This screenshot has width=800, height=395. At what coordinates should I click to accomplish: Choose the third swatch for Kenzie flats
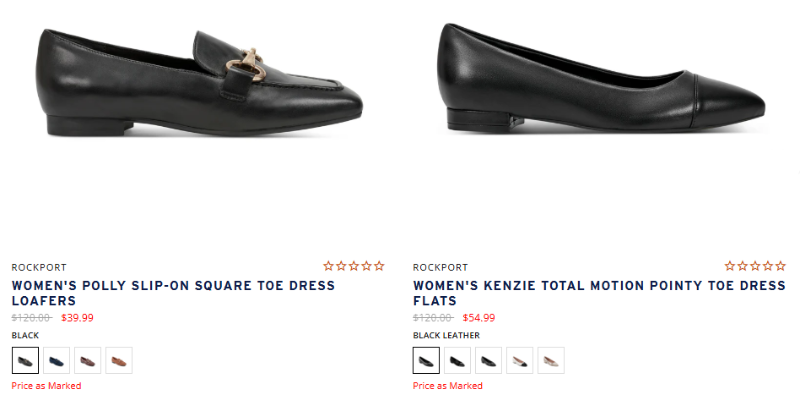point(488,360)
